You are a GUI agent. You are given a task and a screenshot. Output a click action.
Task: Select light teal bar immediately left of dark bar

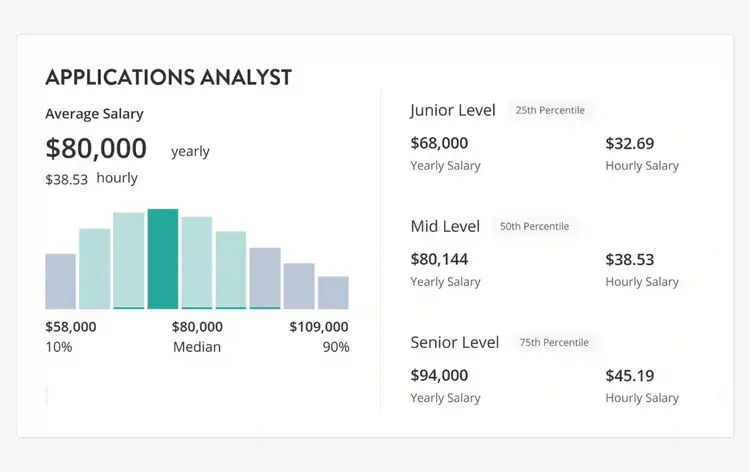tap(129, 260)
